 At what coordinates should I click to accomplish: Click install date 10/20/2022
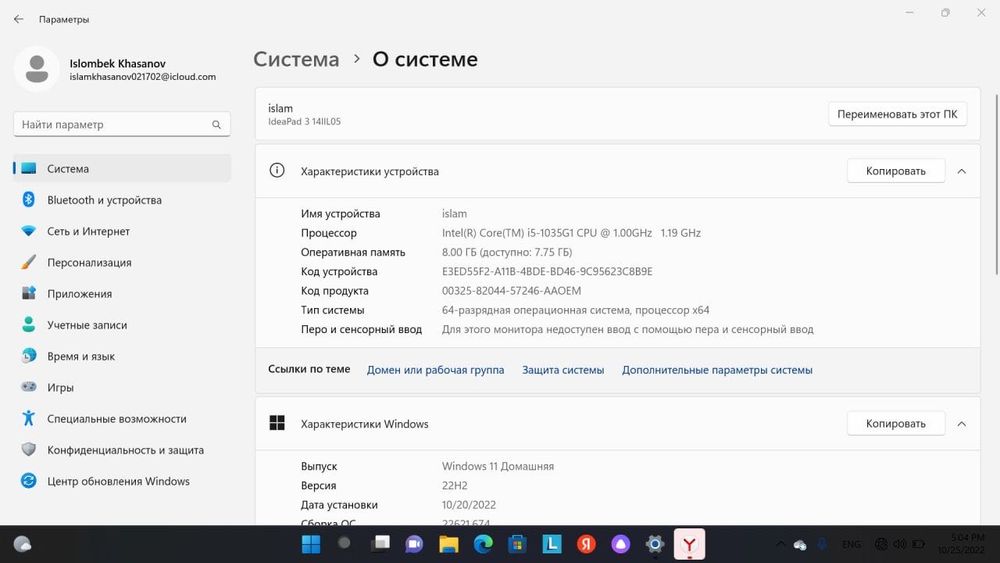click(x=469, y=504)
